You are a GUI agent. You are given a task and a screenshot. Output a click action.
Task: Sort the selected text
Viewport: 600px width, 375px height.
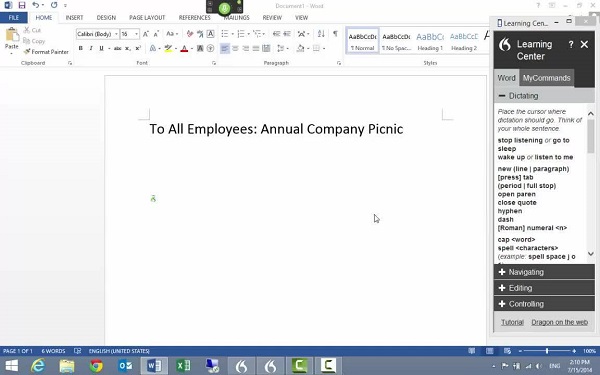point(321,34)
